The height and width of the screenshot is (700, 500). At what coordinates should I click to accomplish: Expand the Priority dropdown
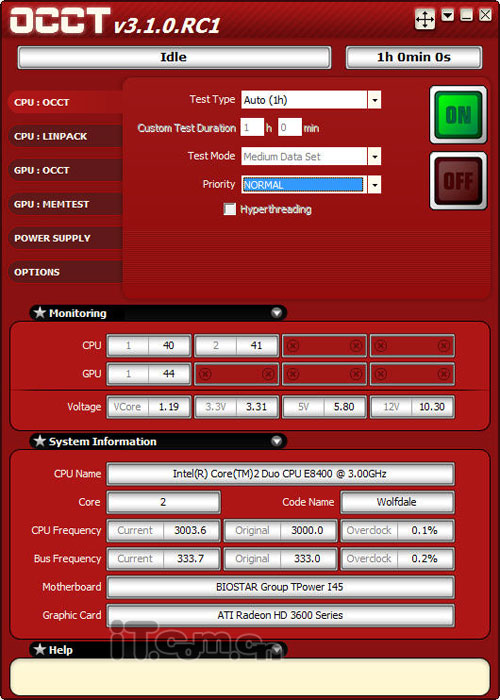pyautogui.click(x=374, y=184)
